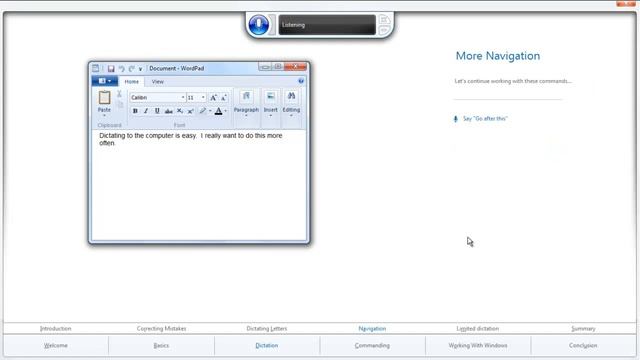
Task: Go to the Commanding chapter
Action: (372, 346)
